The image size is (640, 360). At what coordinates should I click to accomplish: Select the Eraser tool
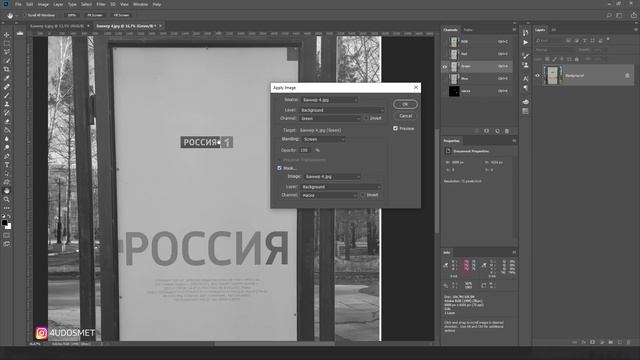tap(7, 121)
